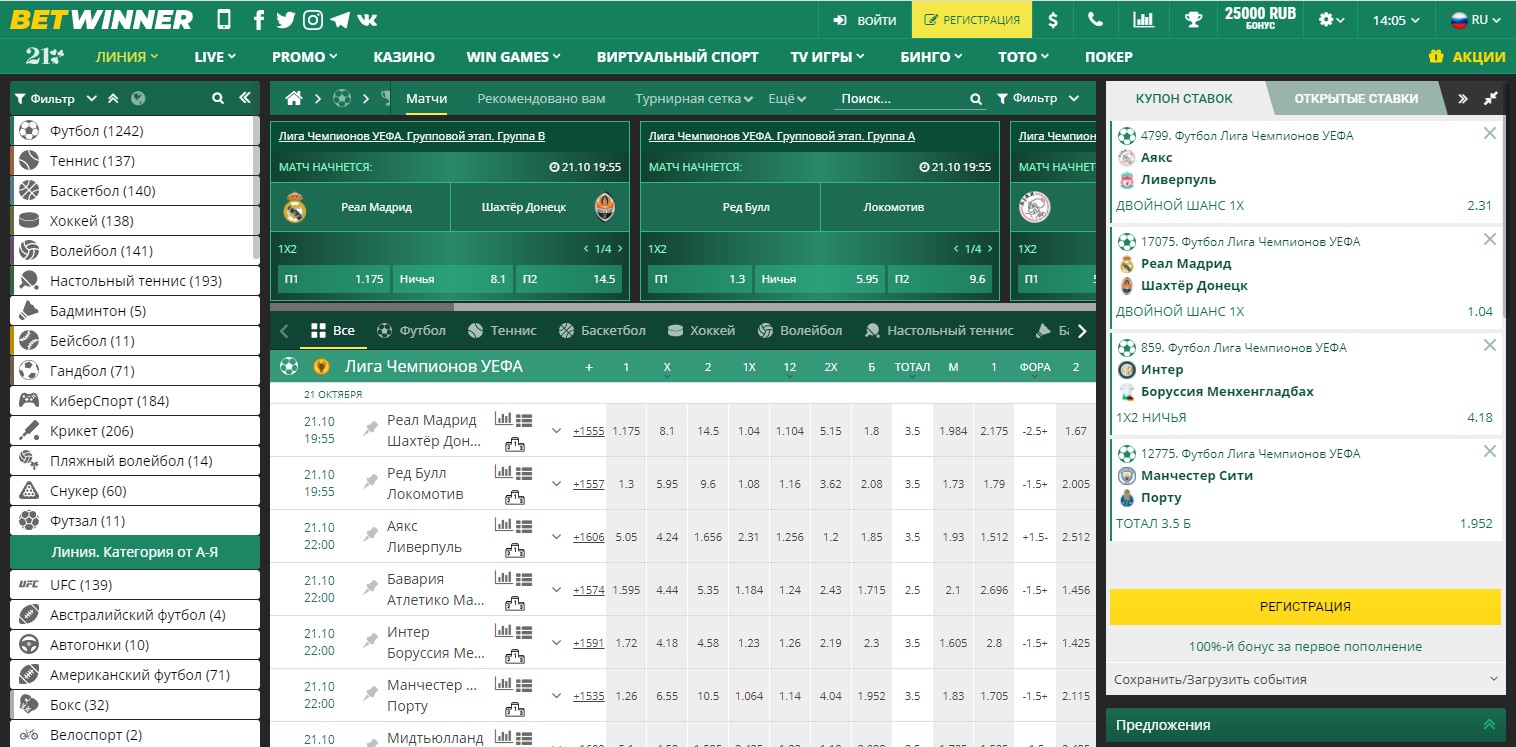Image resolution: width=1516 pixels, height=747 pixels.
Task: Click the ВОЙТИ login button
Action: pos(865,19)
